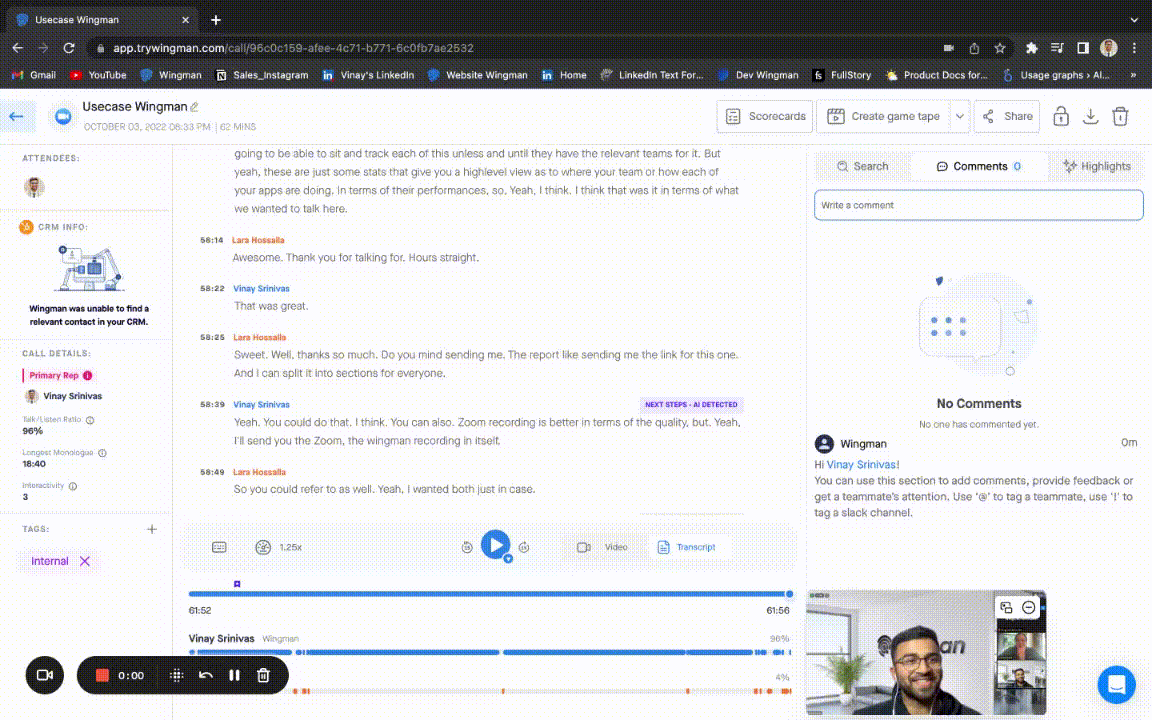Open browser Extensions puzzle icon
1152x720 pixels.
[1032, 48]
